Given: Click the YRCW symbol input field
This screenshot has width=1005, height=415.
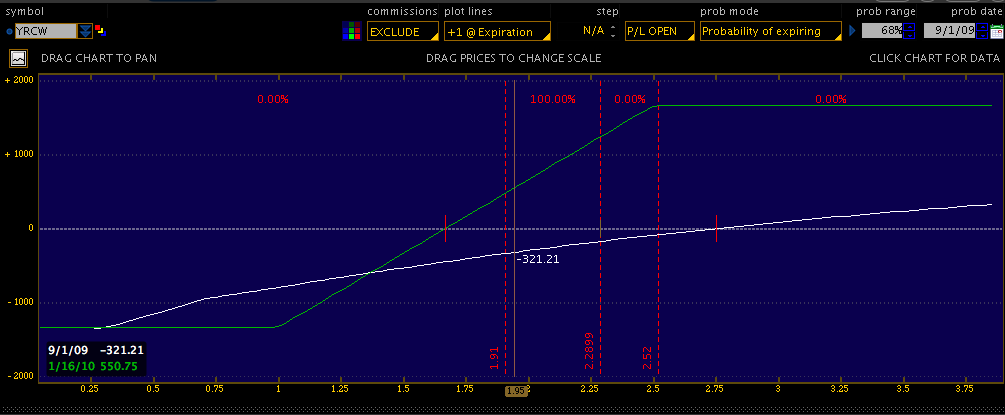Looking at the screenshot, I should pos(44,31).
